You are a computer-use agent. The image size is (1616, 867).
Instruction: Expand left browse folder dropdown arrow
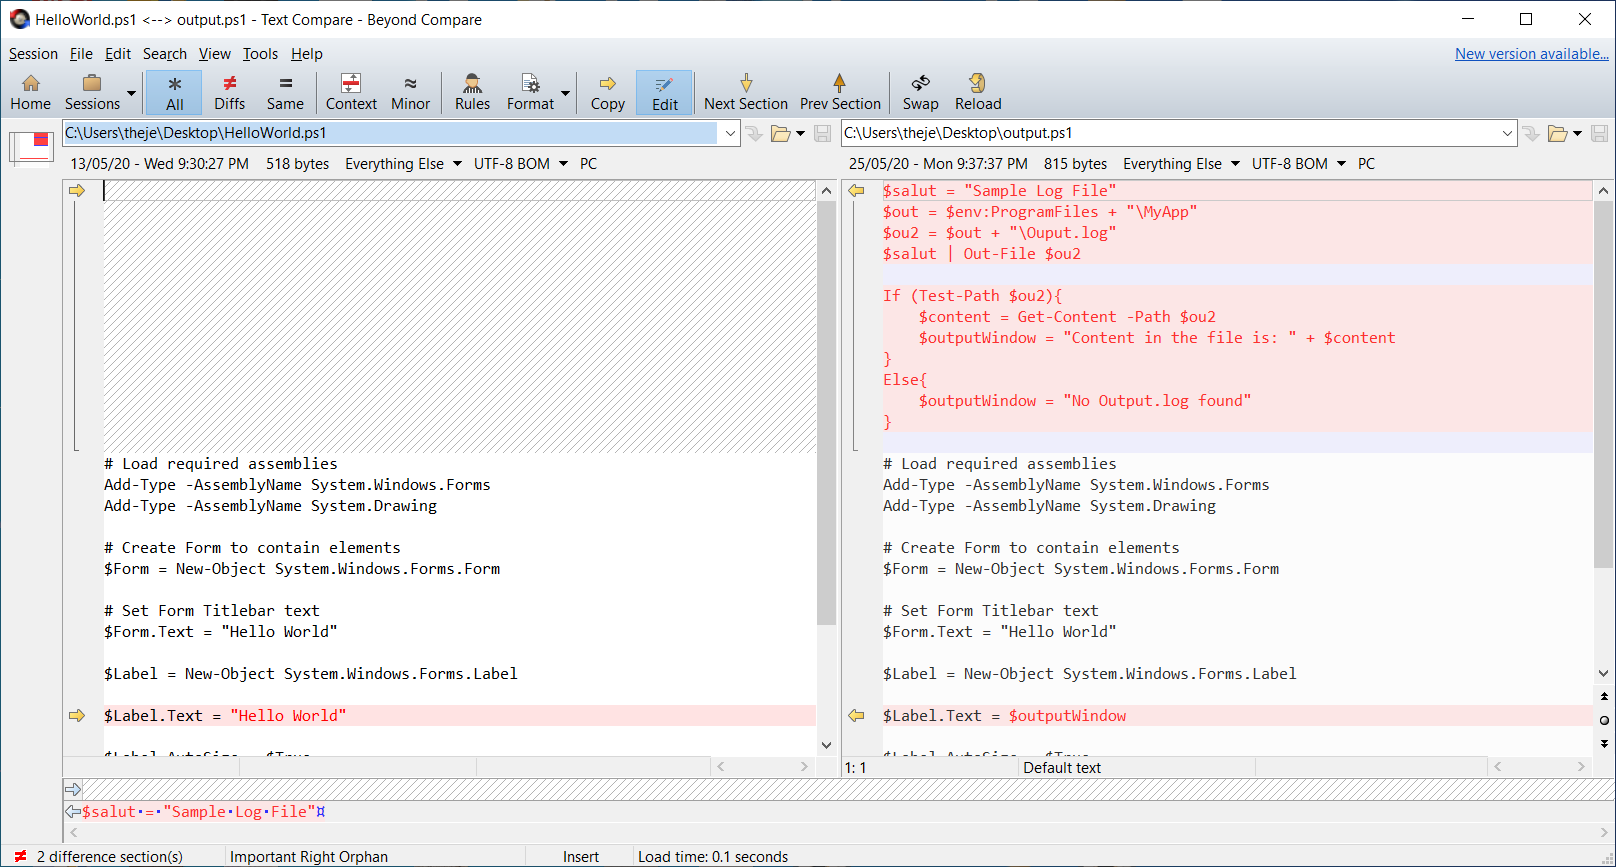(x=801, y=134)
